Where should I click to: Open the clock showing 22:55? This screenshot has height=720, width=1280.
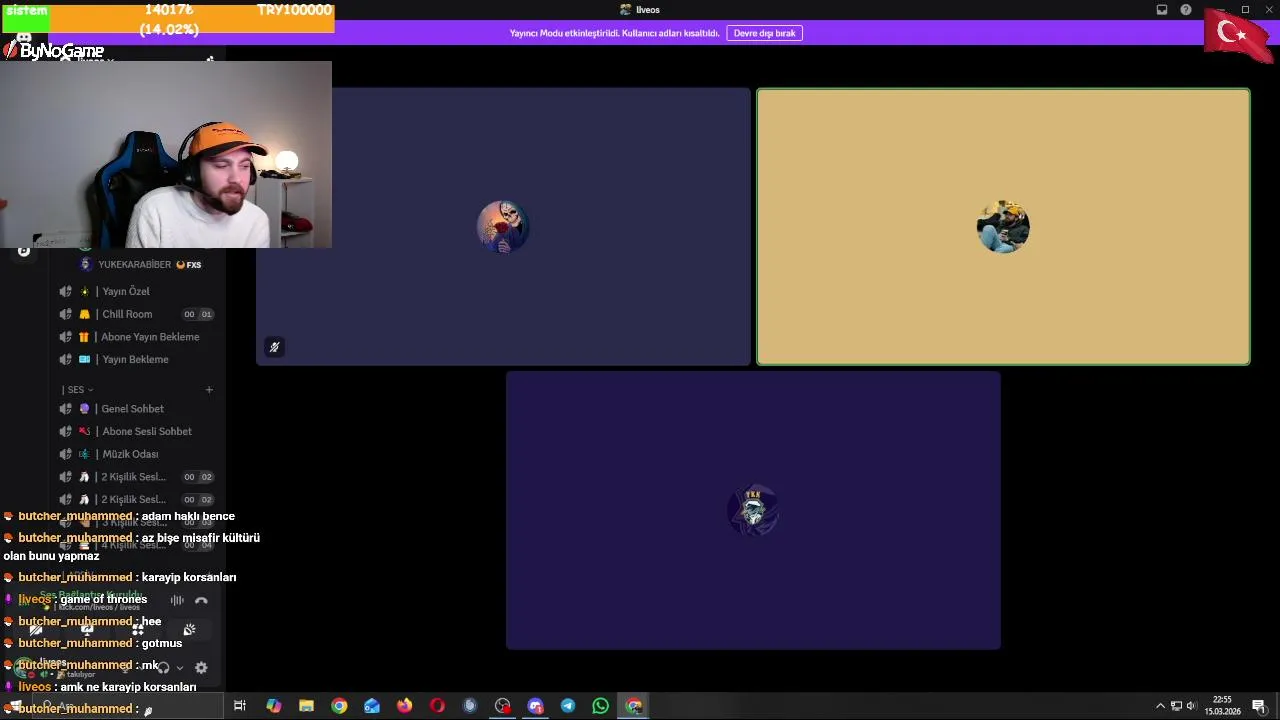(1222, 706)
